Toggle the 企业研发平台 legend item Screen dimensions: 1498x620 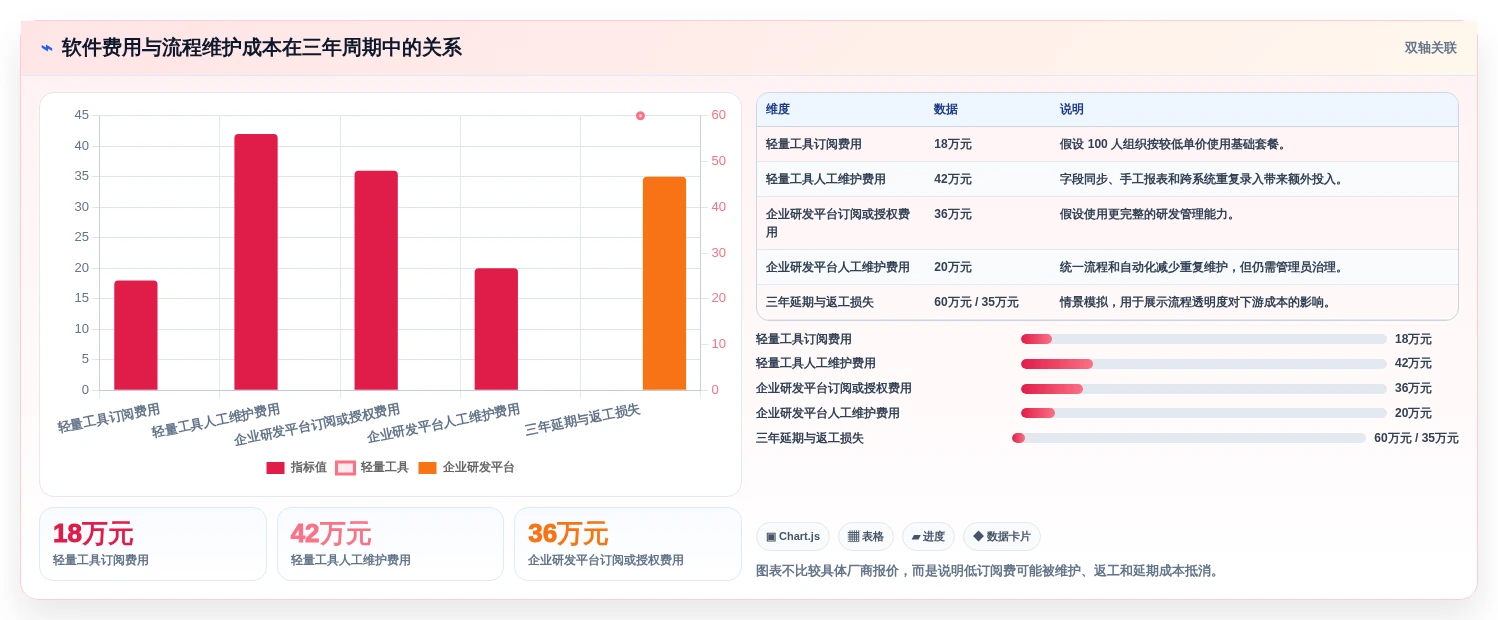coord(466,467)
